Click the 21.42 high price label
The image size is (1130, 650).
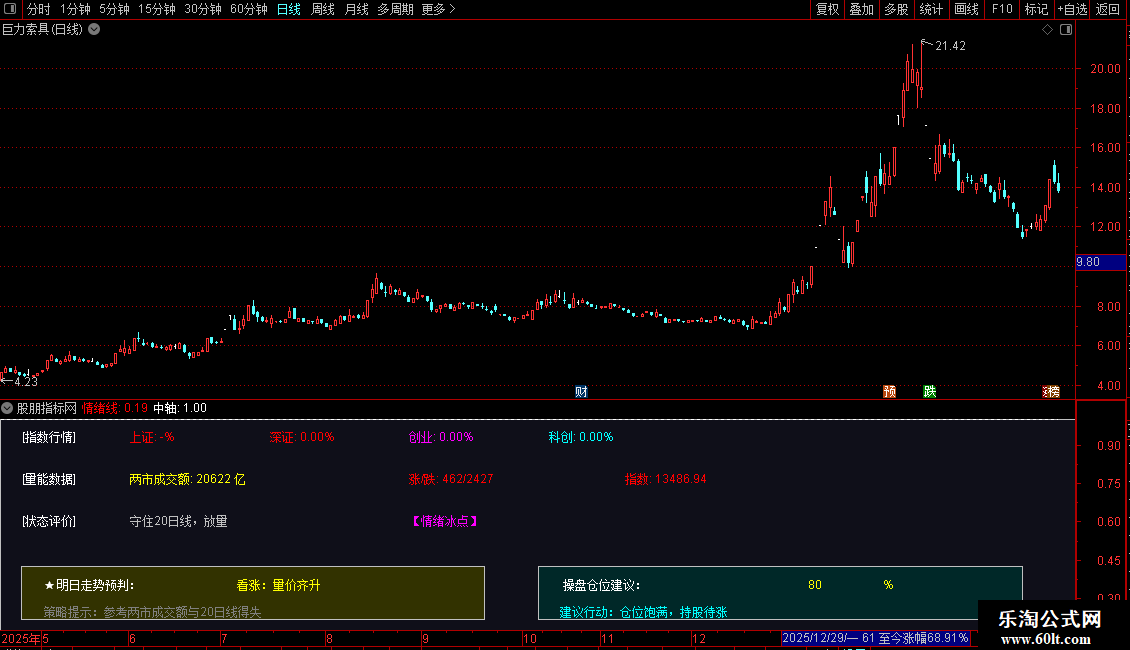[x=950, y=45]
